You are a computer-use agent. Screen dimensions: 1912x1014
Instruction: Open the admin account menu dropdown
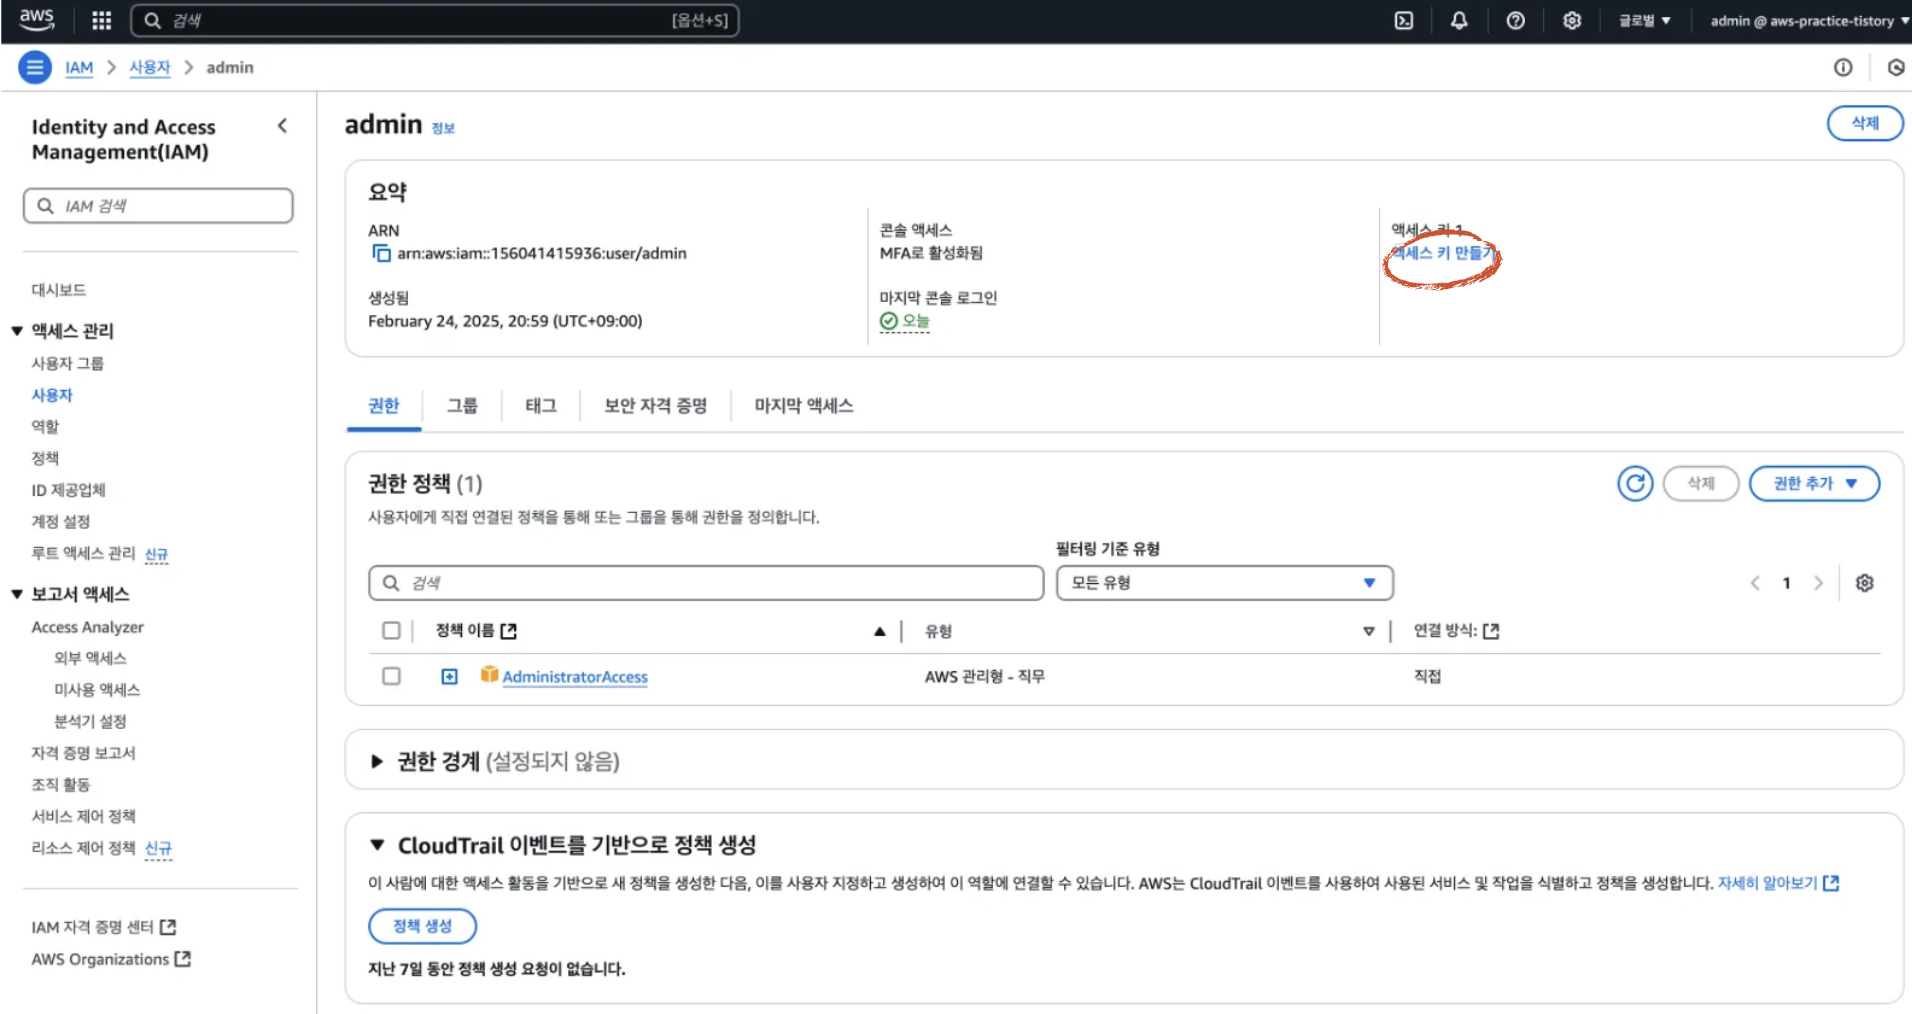click(x=1810, y=20)
